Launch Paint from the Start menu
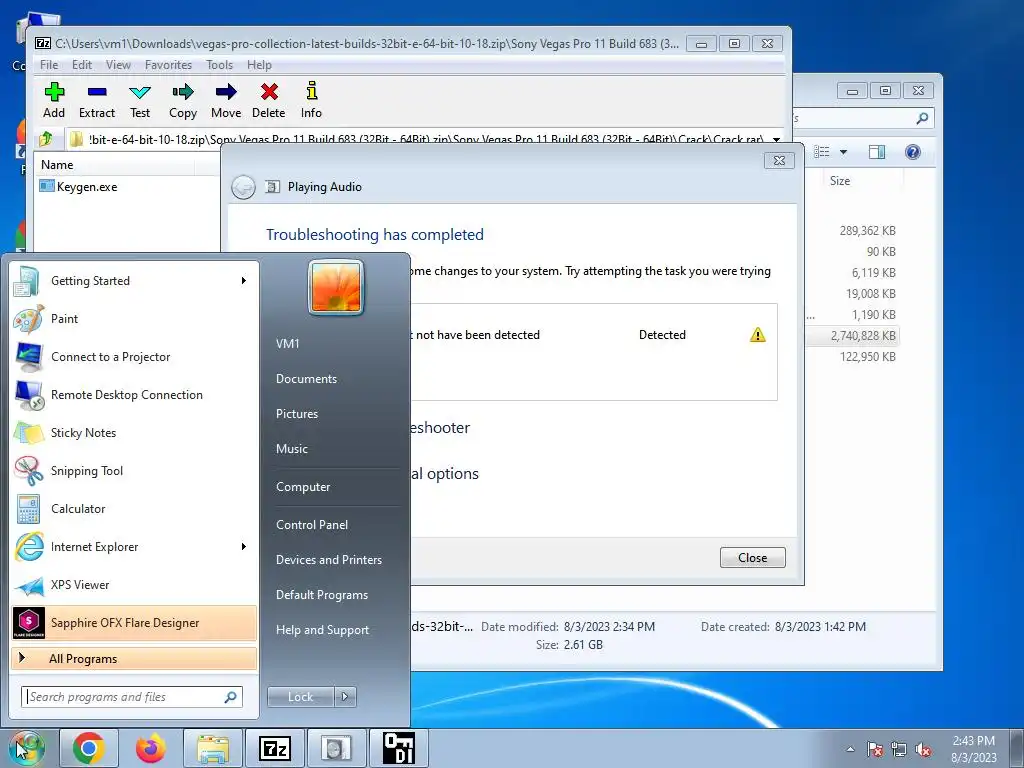This screenshot has width=1024, height=768. point(134,319)
